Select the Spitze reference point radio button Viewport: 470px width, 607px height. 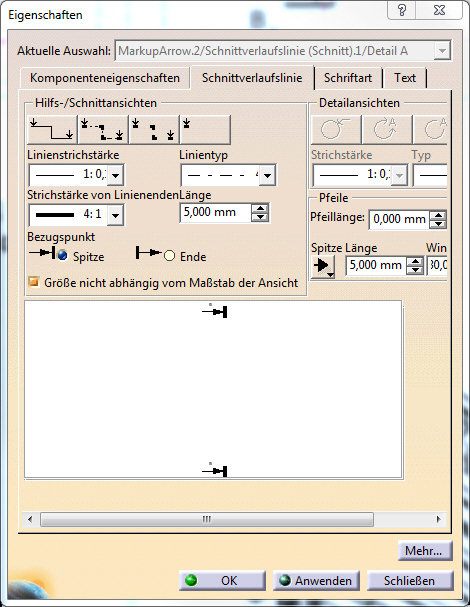62,255
